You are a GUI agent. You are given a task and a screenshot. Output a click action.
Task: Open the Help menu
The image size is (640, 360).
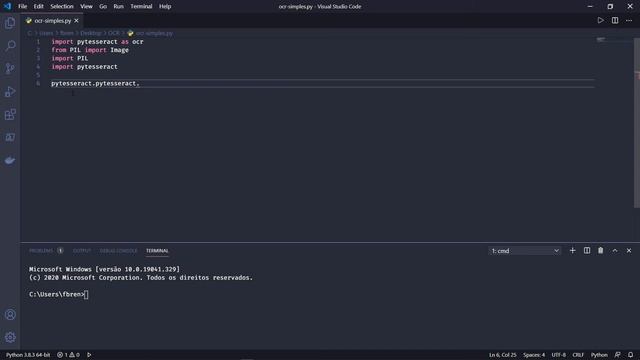click(x=165, y=6)
